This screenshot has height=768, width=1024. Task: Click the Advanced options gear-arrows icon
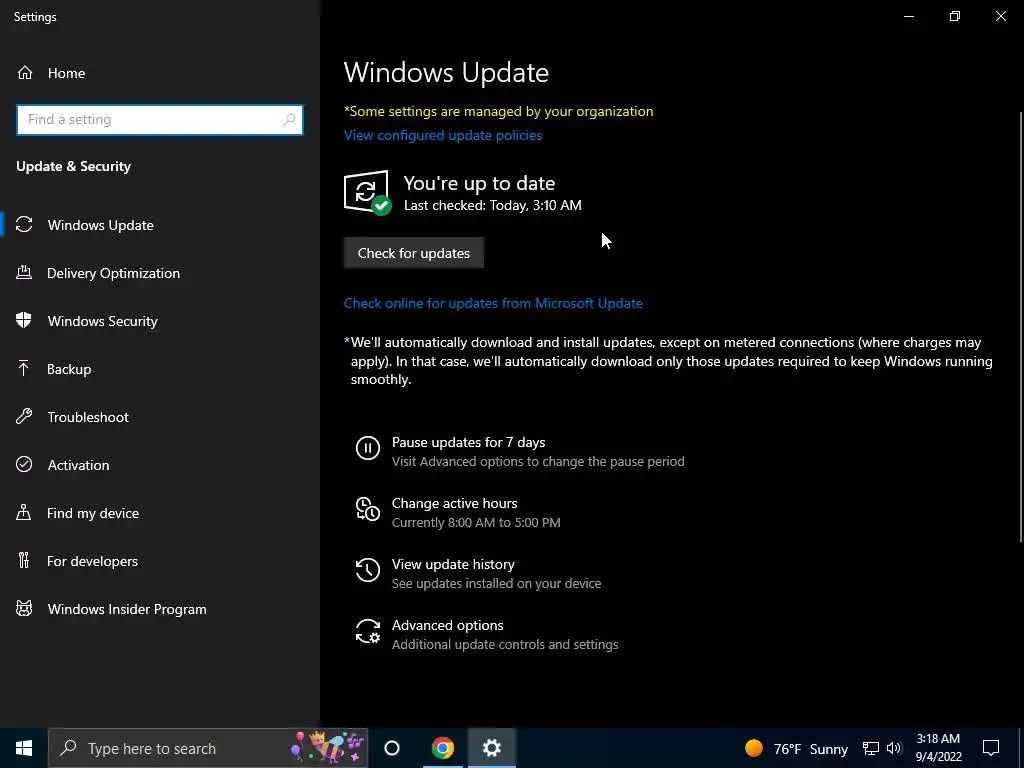click(x=368, y=632)
